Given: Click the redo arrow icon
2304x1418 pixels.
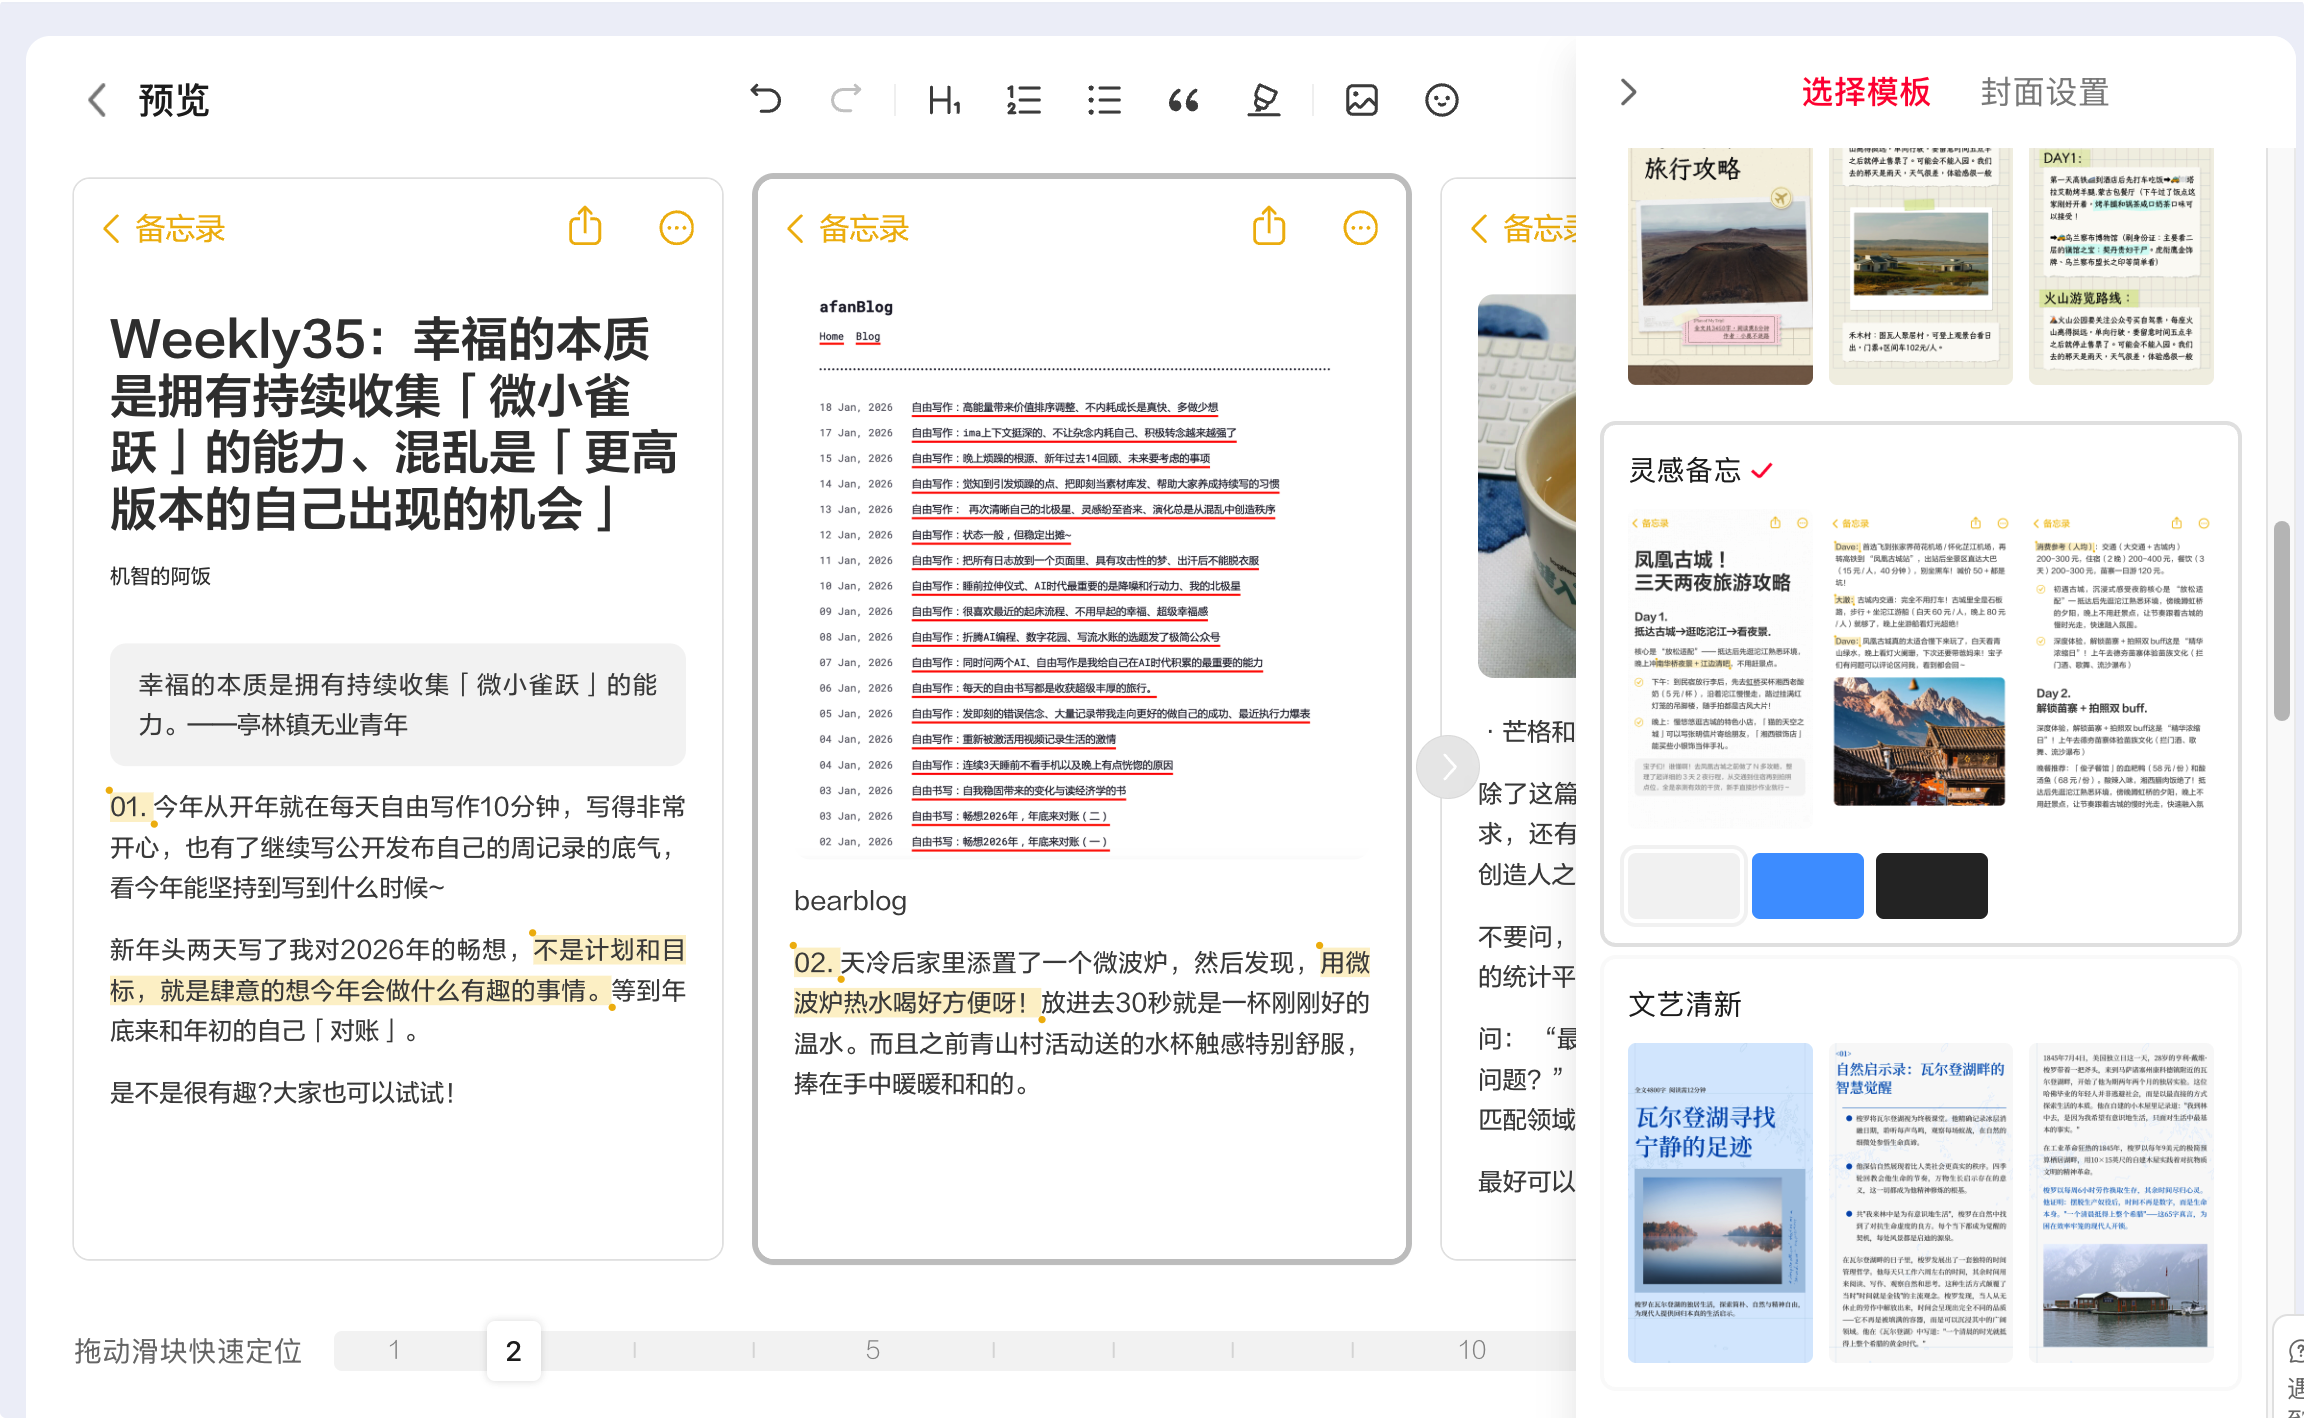Looking at the screenshot, I should coord(846,99).
